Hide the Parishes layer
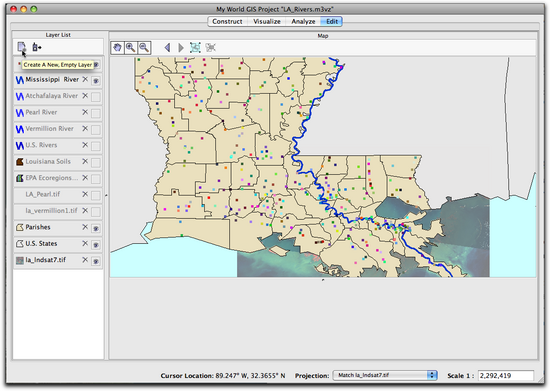Image resolution: width=550 pixels, height=391 pixels. coord(96,228)
